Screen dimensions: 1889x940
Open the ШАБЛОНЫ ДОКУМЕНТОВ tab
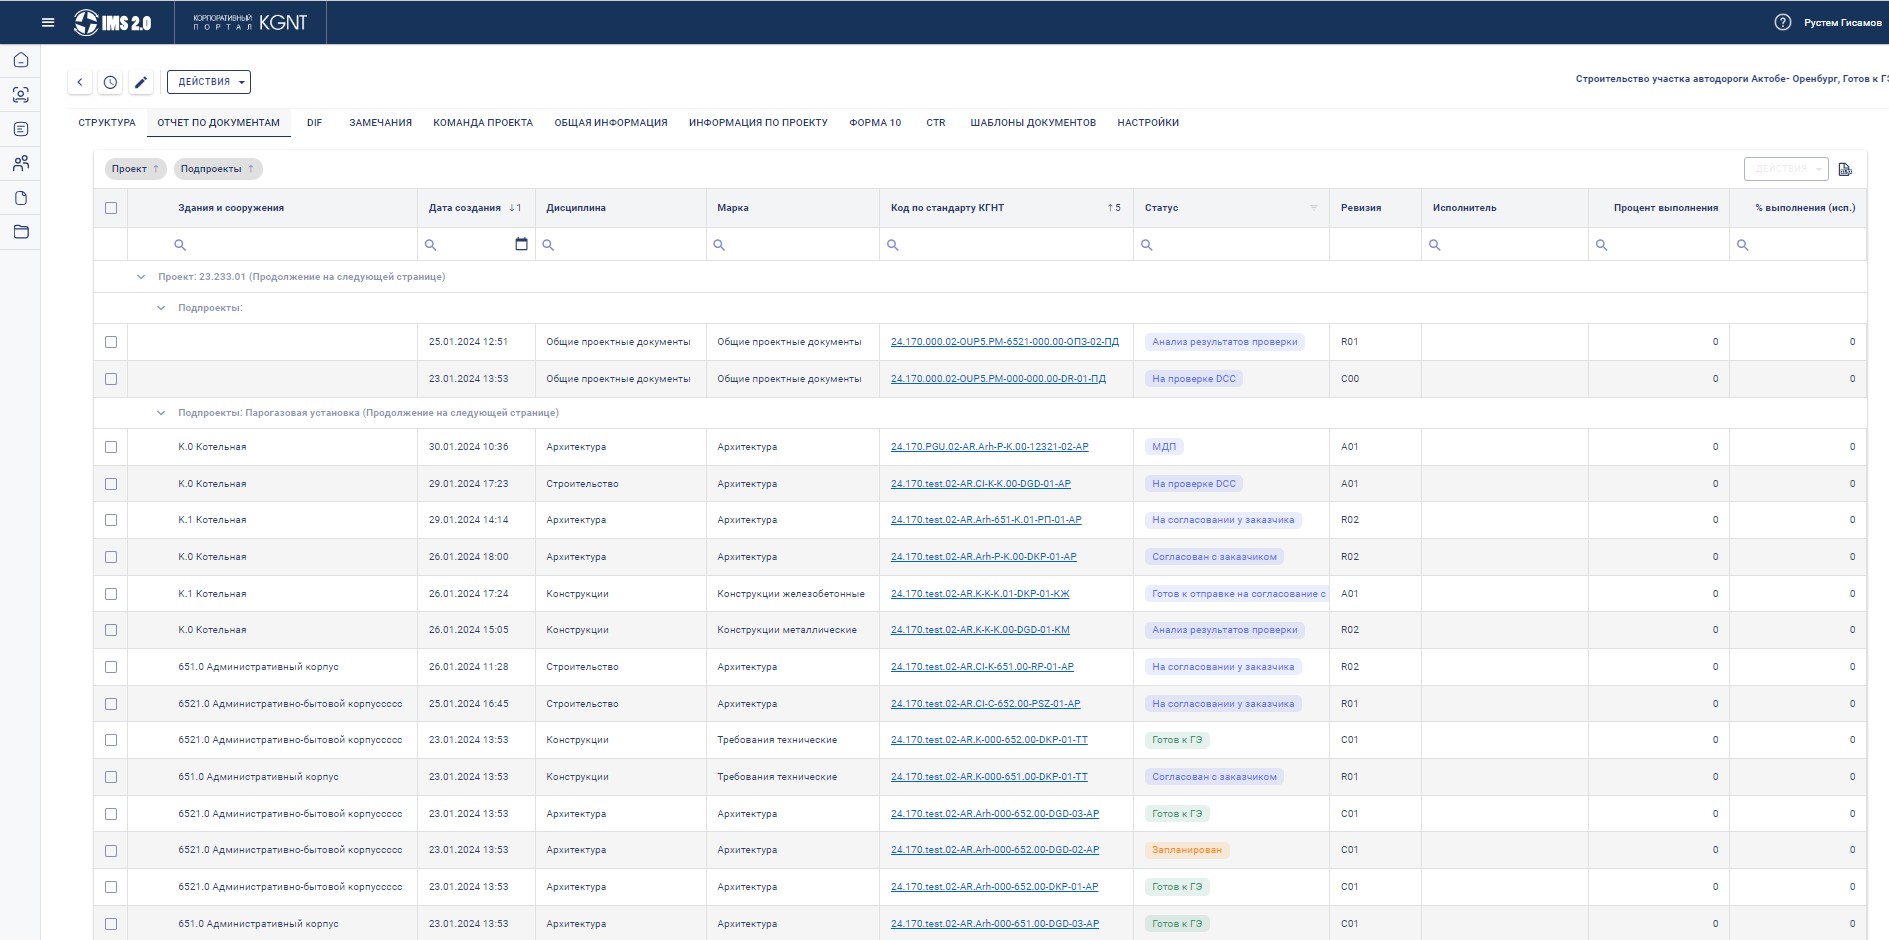click(1033, 123)
